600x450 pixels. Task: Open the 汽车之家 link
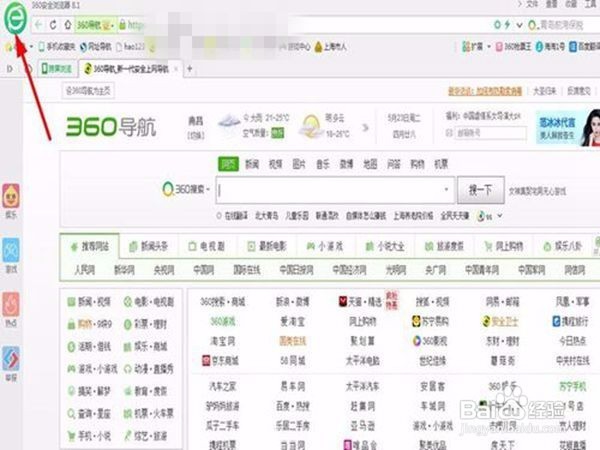[223, 386]
